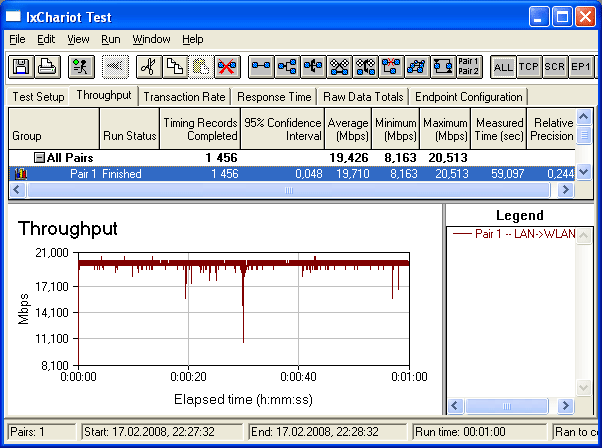602x448 pixels.
Task: Click the 95% Confidence Interval header
Action: 283,129
